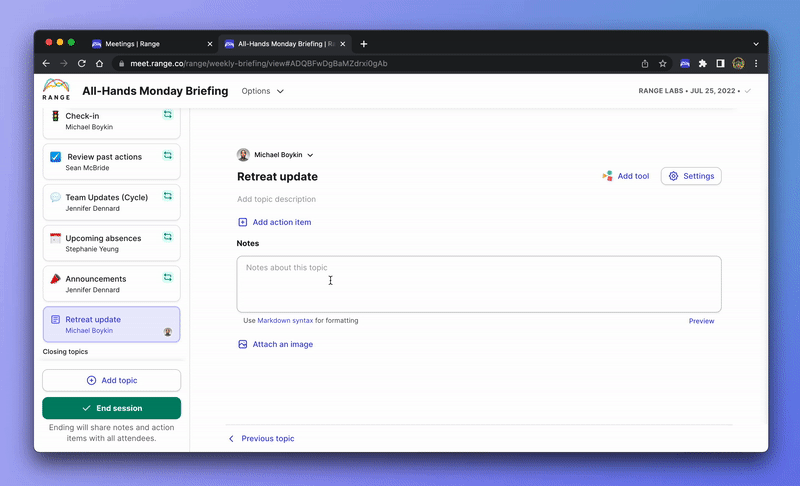Open the Check-in topic traffic light icon
This screenshot has width=800, height=486.
[x=55, y=116]
